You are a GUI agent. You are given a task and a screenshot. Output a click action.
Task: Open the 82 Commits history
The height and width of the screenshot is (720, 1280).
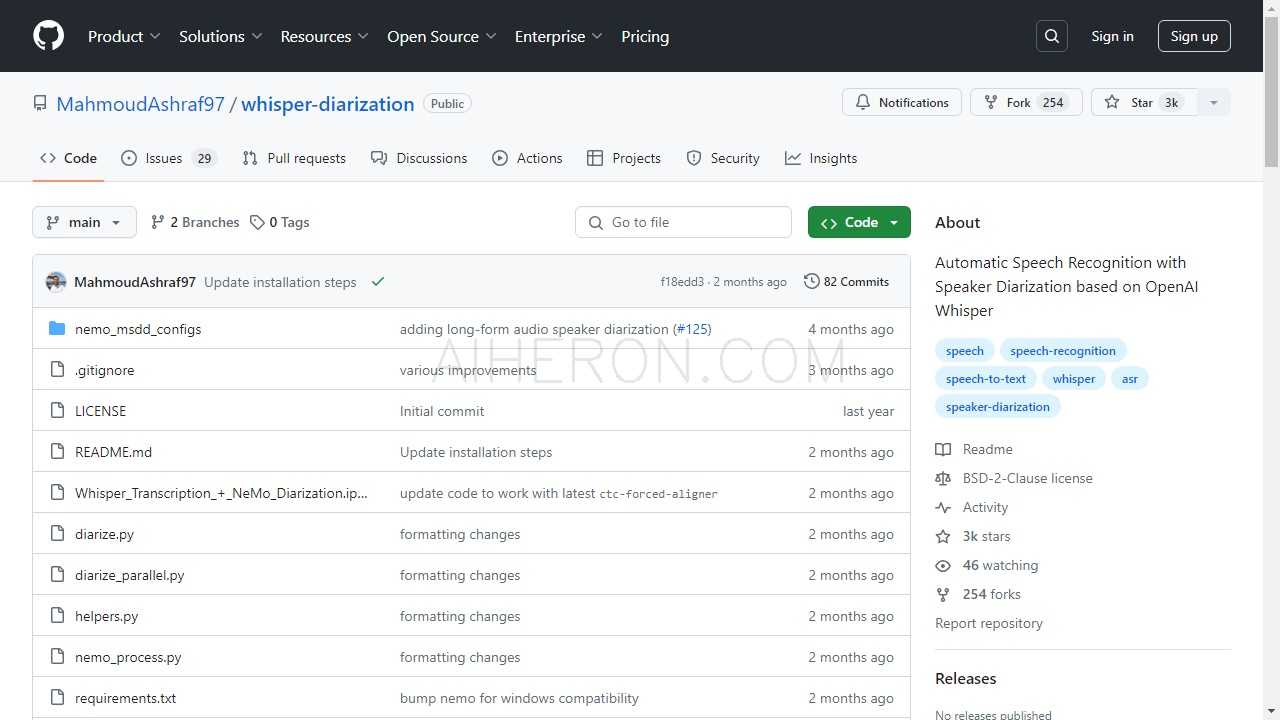tap(846, 282)
